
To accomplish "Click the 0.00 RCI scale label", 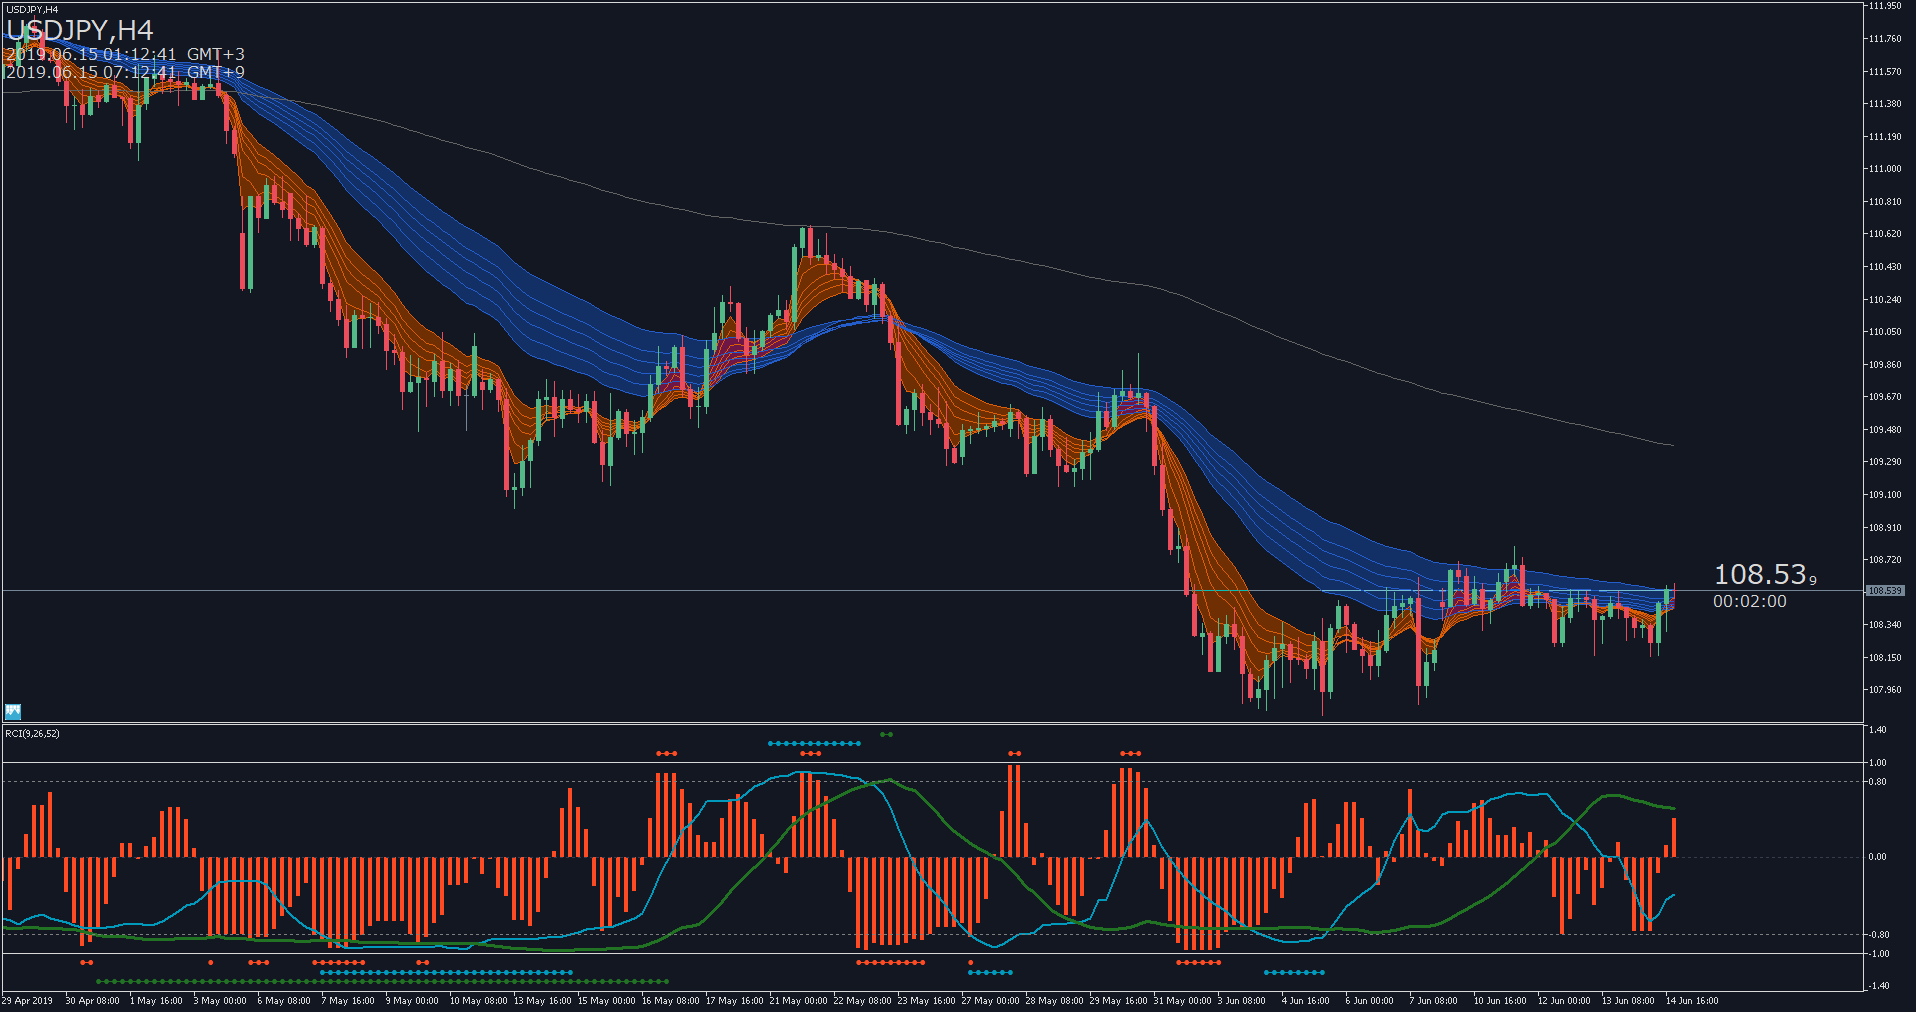I will [x=1878, y=857].
